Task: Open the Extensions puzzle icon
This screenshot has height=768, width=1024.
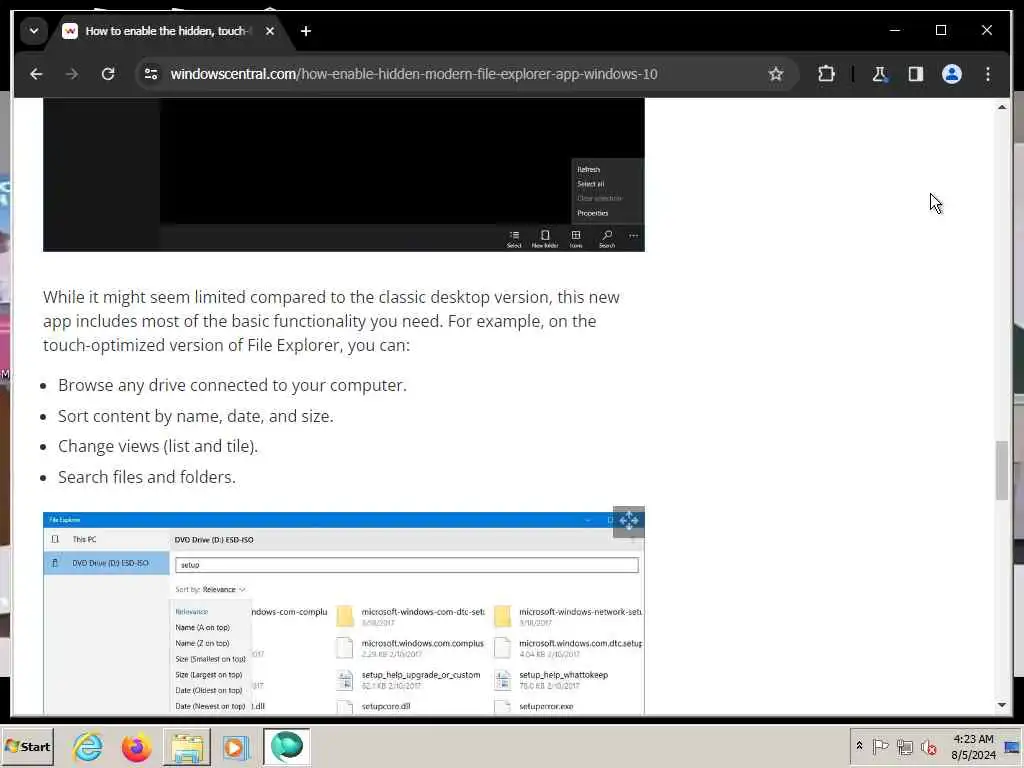Action: (826, 74)
